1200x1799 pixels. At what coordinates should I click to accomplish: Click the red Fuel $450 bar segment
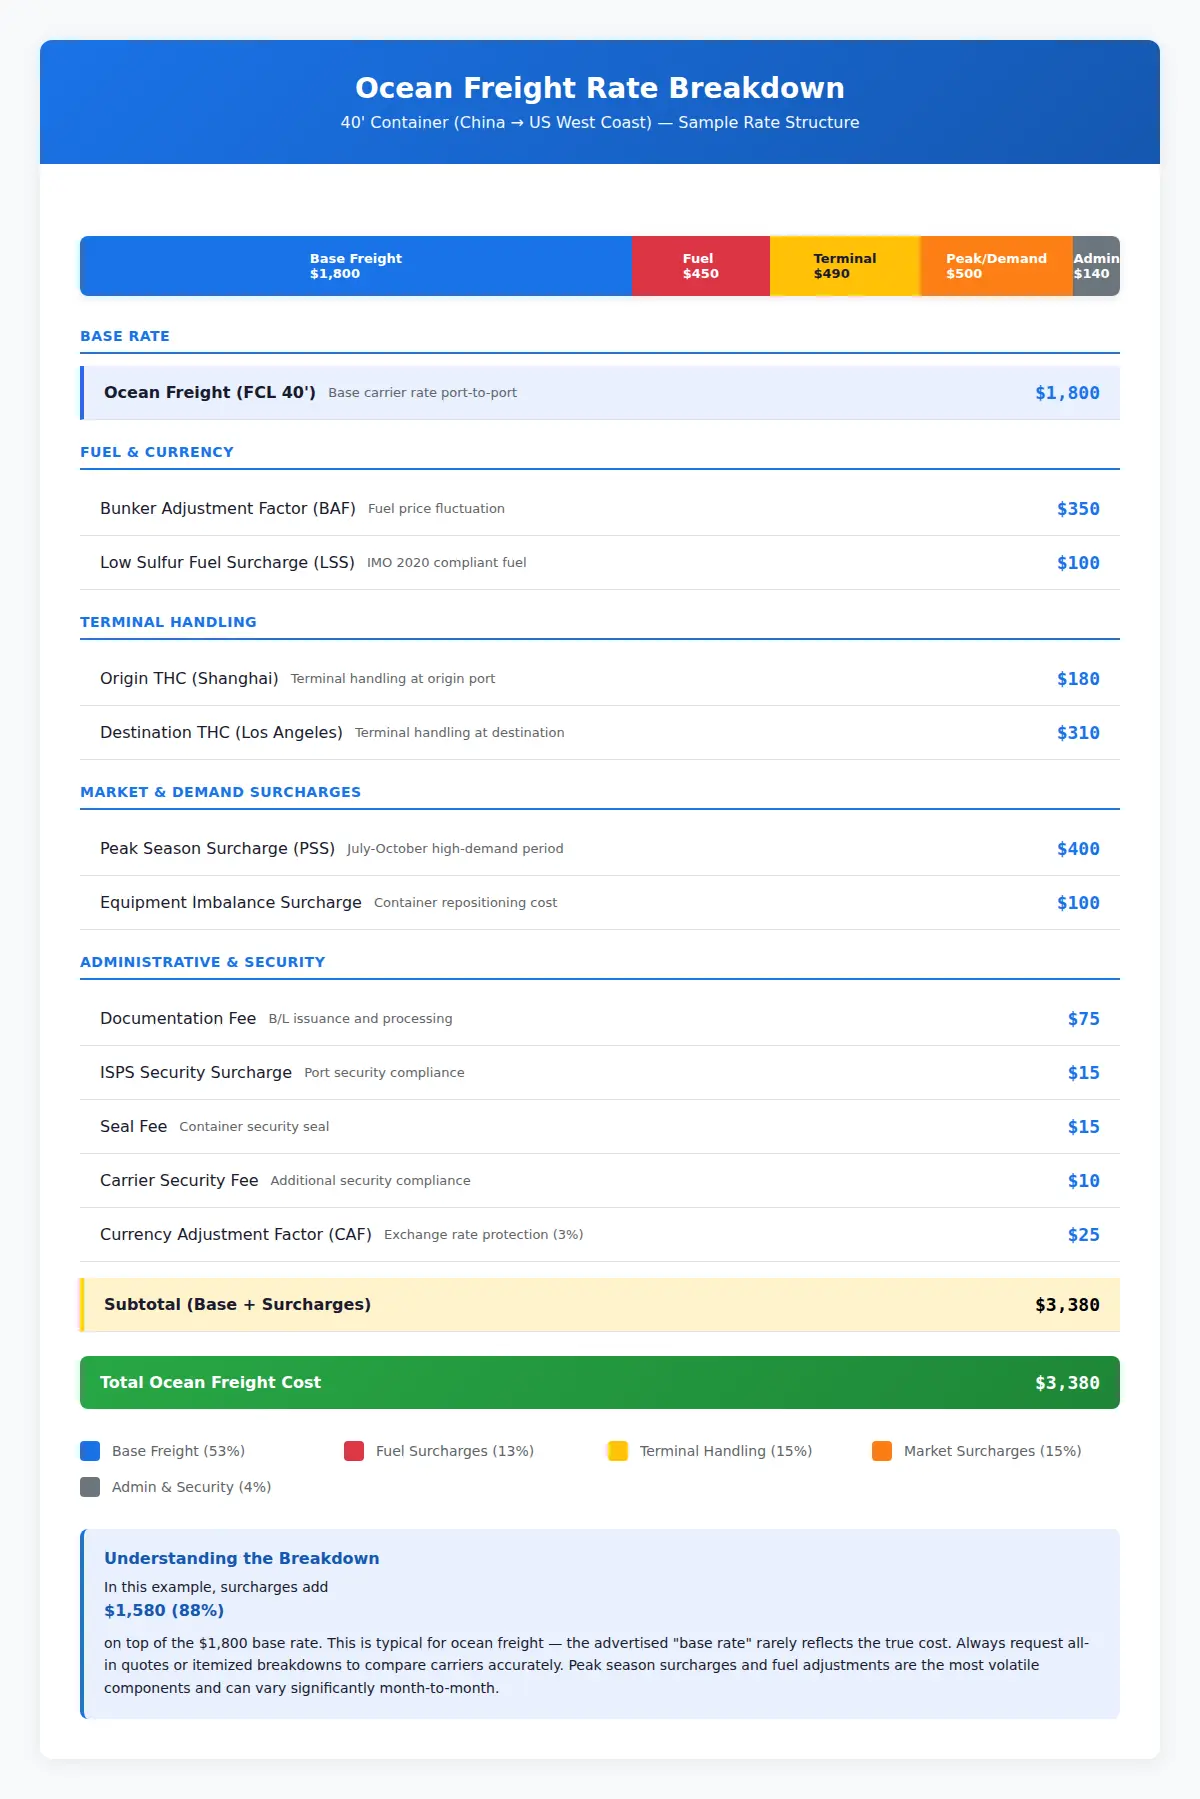[x=701, y=266]
